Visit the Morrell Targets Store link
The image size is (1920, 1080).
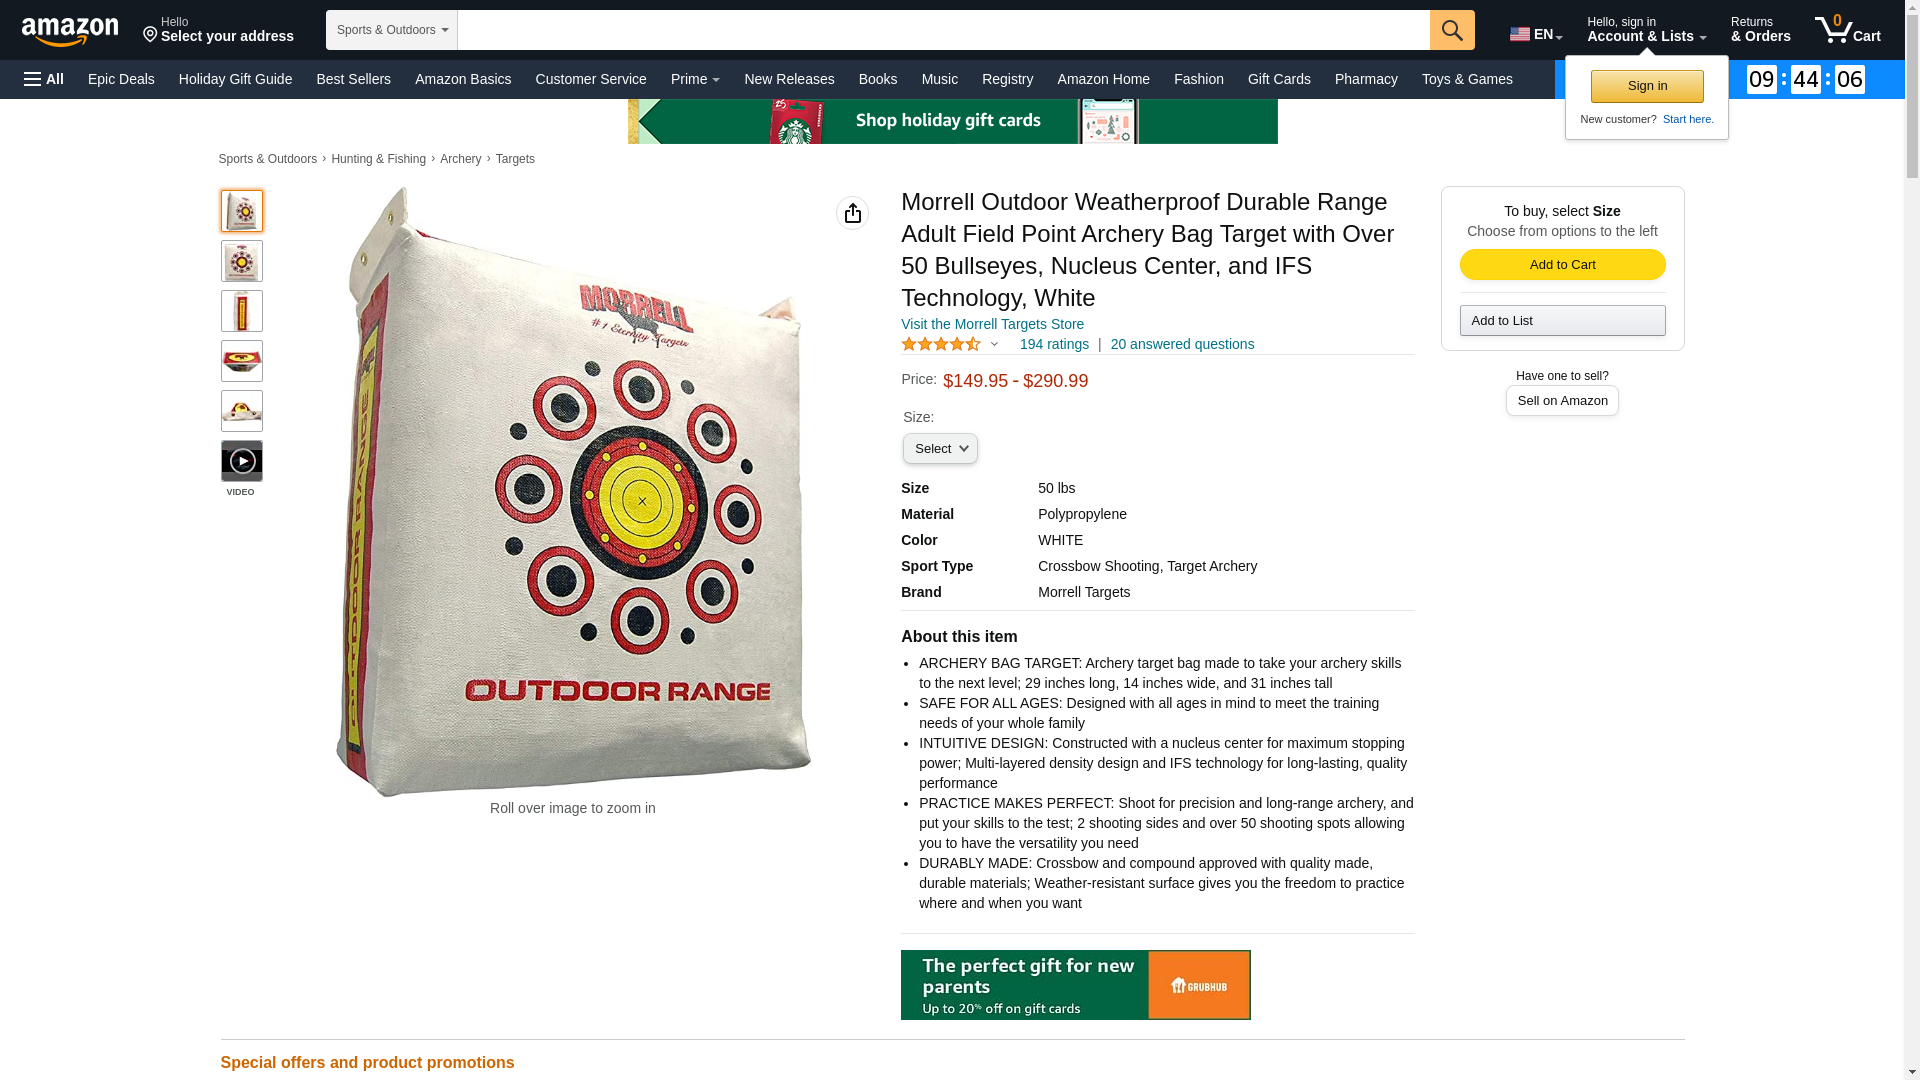pyautogui.click(x=992, y=324)
